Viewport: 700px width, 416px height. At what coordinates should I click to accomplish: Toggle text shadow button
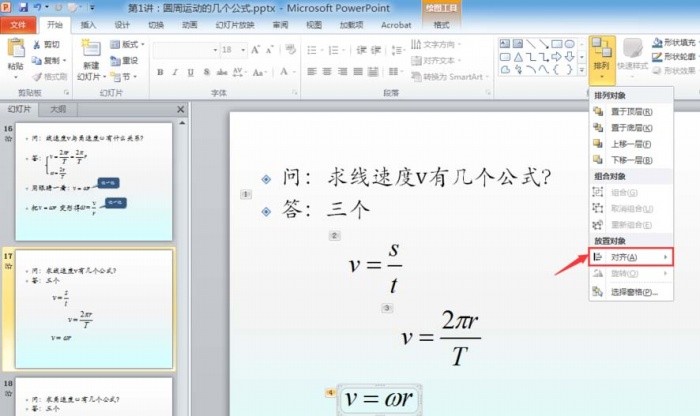click(x=206, y=72)
